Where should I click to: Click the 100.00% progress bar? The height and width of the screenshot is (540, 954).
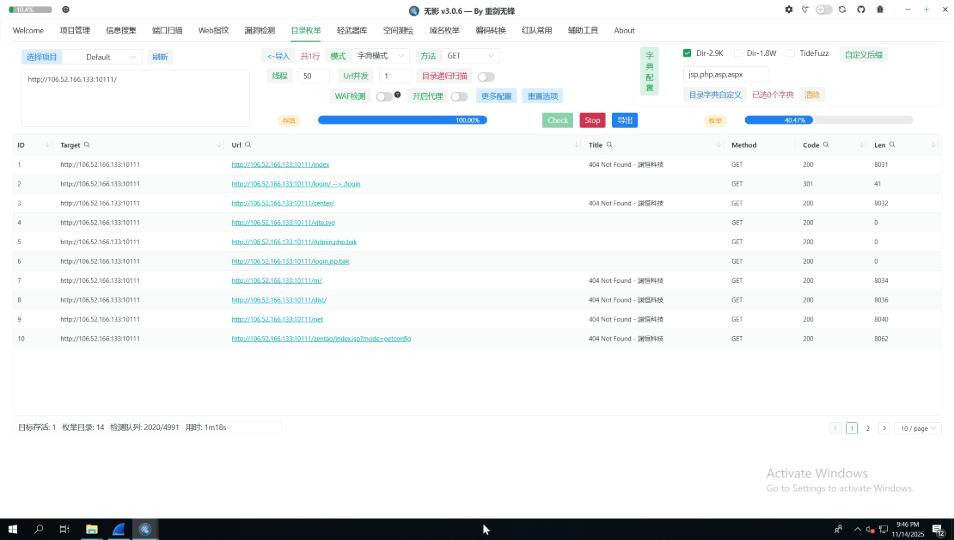point(402,120)
